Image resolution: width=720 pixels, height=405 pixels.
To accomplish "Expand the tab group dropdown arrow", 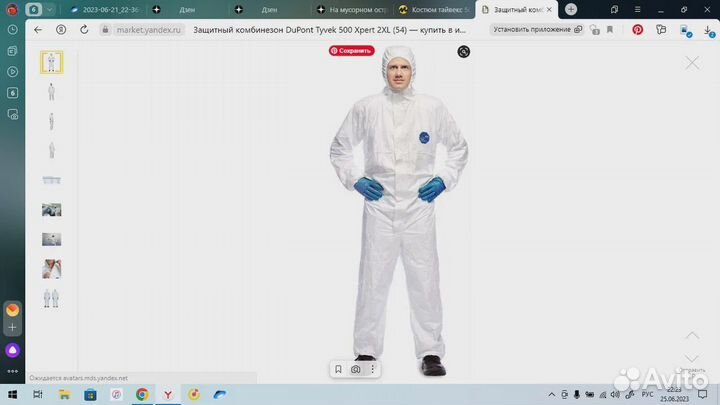I will [x=50, y=9].
